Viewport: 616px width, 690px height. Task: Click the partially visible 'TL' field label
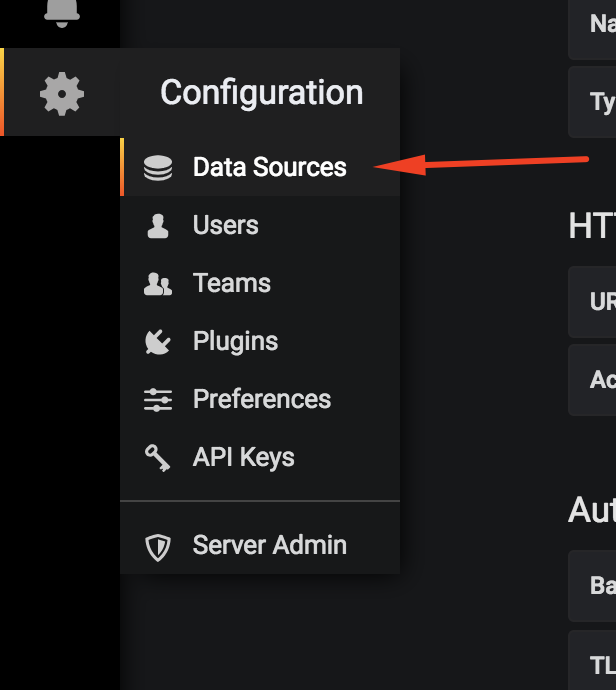point(601,665)
